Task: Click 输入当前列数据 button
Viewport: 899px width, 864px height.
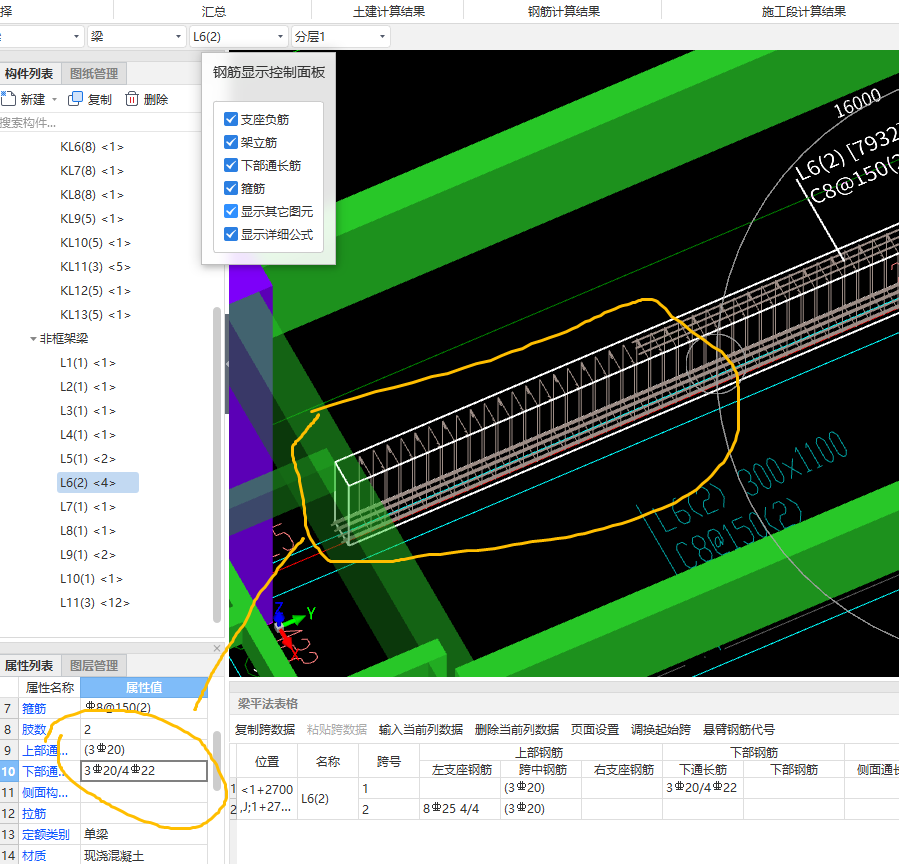Action: tap(421, 729)
